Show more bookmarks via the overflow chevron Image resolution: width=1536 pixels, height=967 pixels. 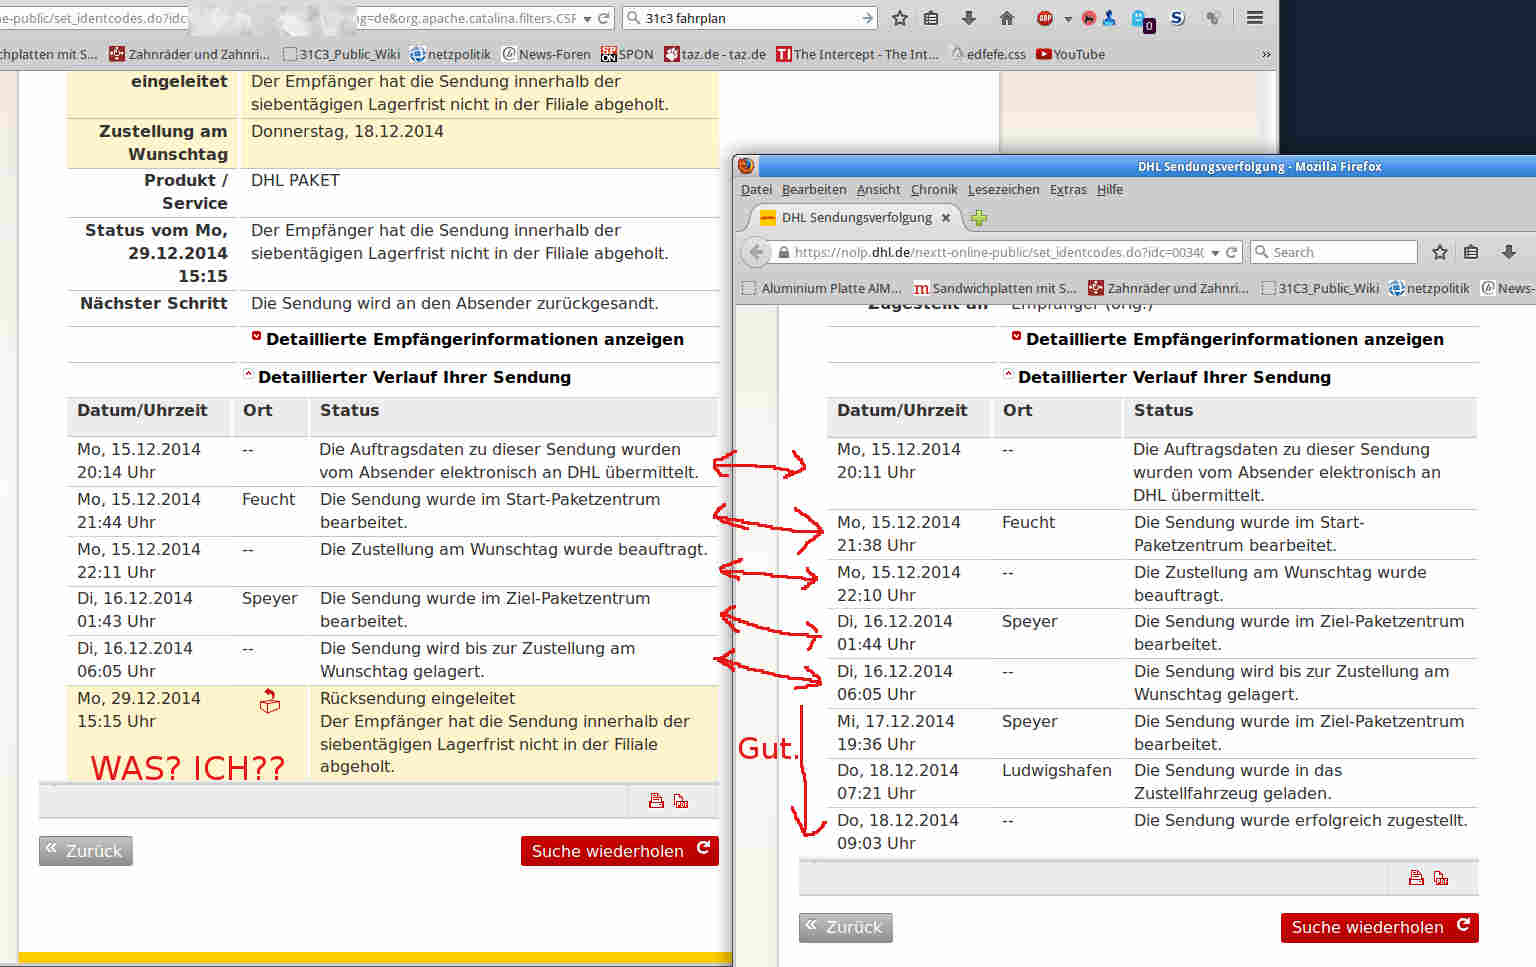(x=1266, y=54)
